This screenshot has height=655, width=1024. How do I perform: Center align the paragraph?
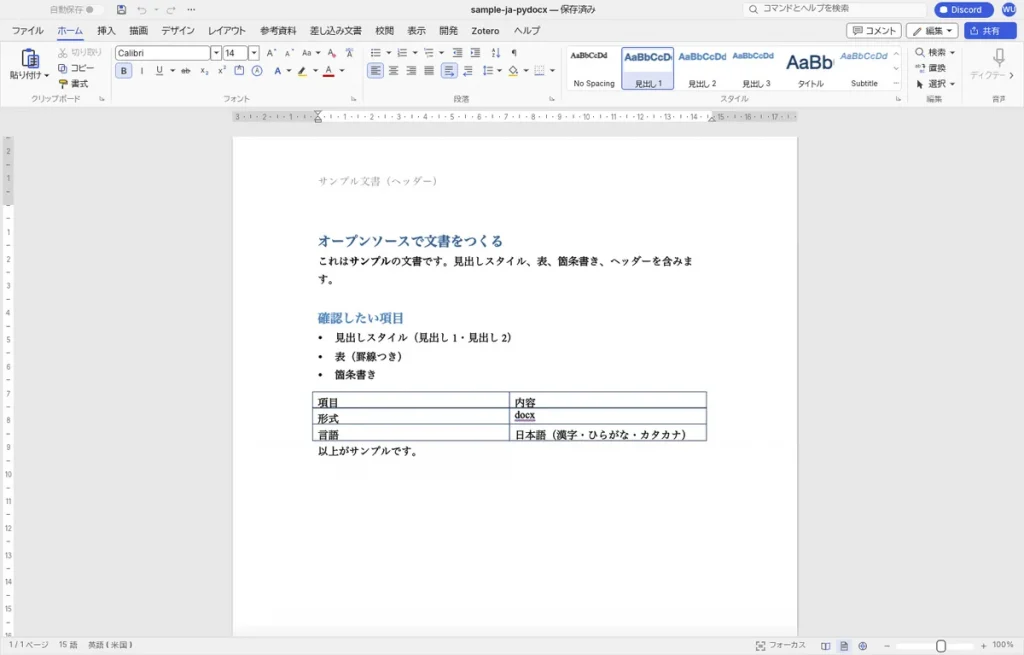coord(393,71)
